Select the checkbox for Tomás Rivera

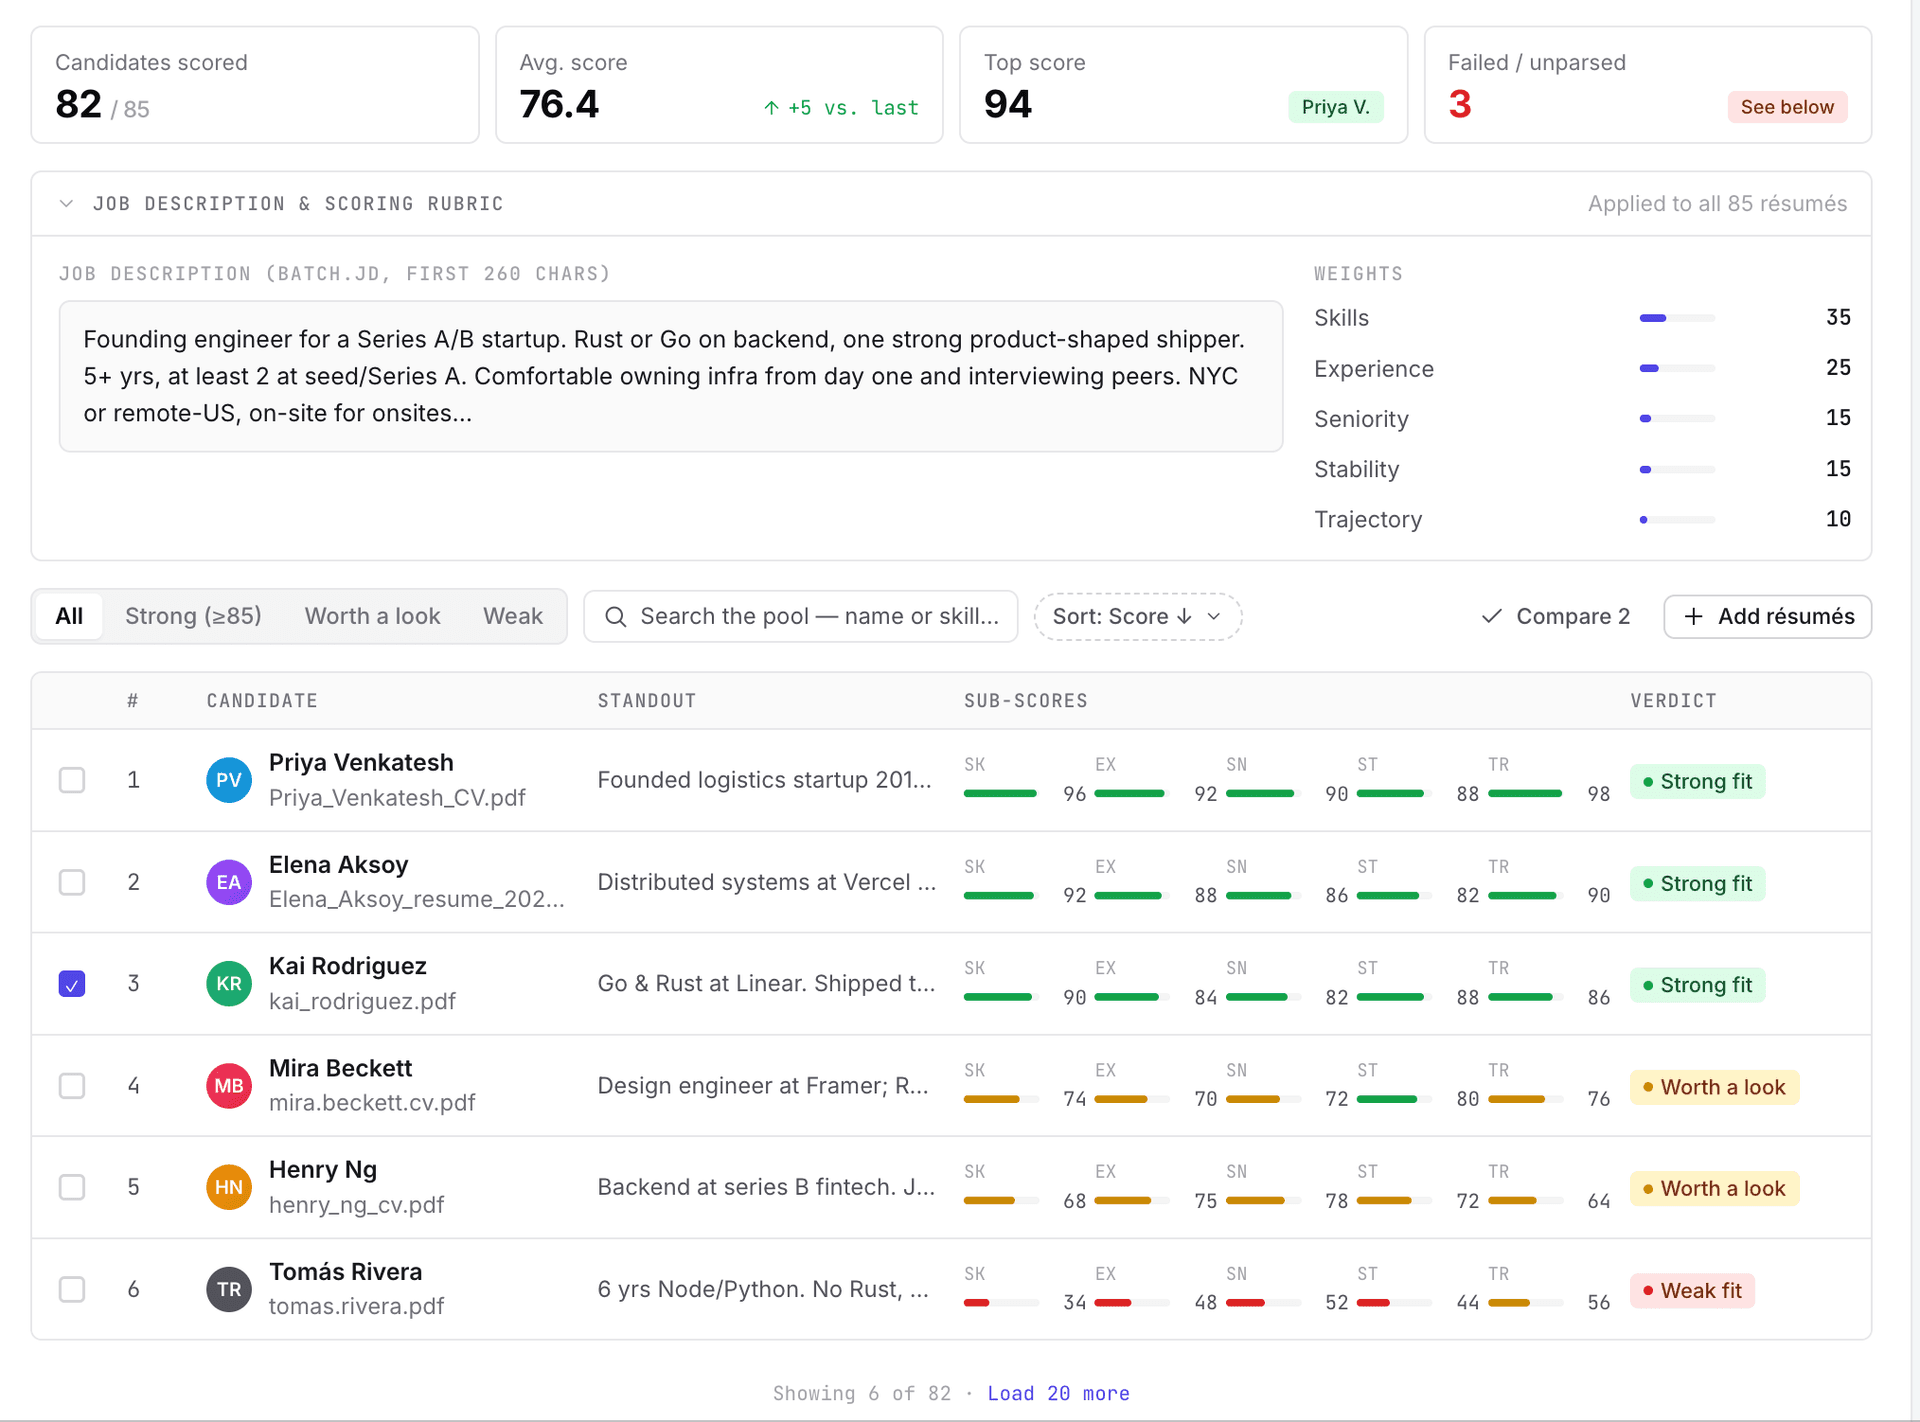72,1289
